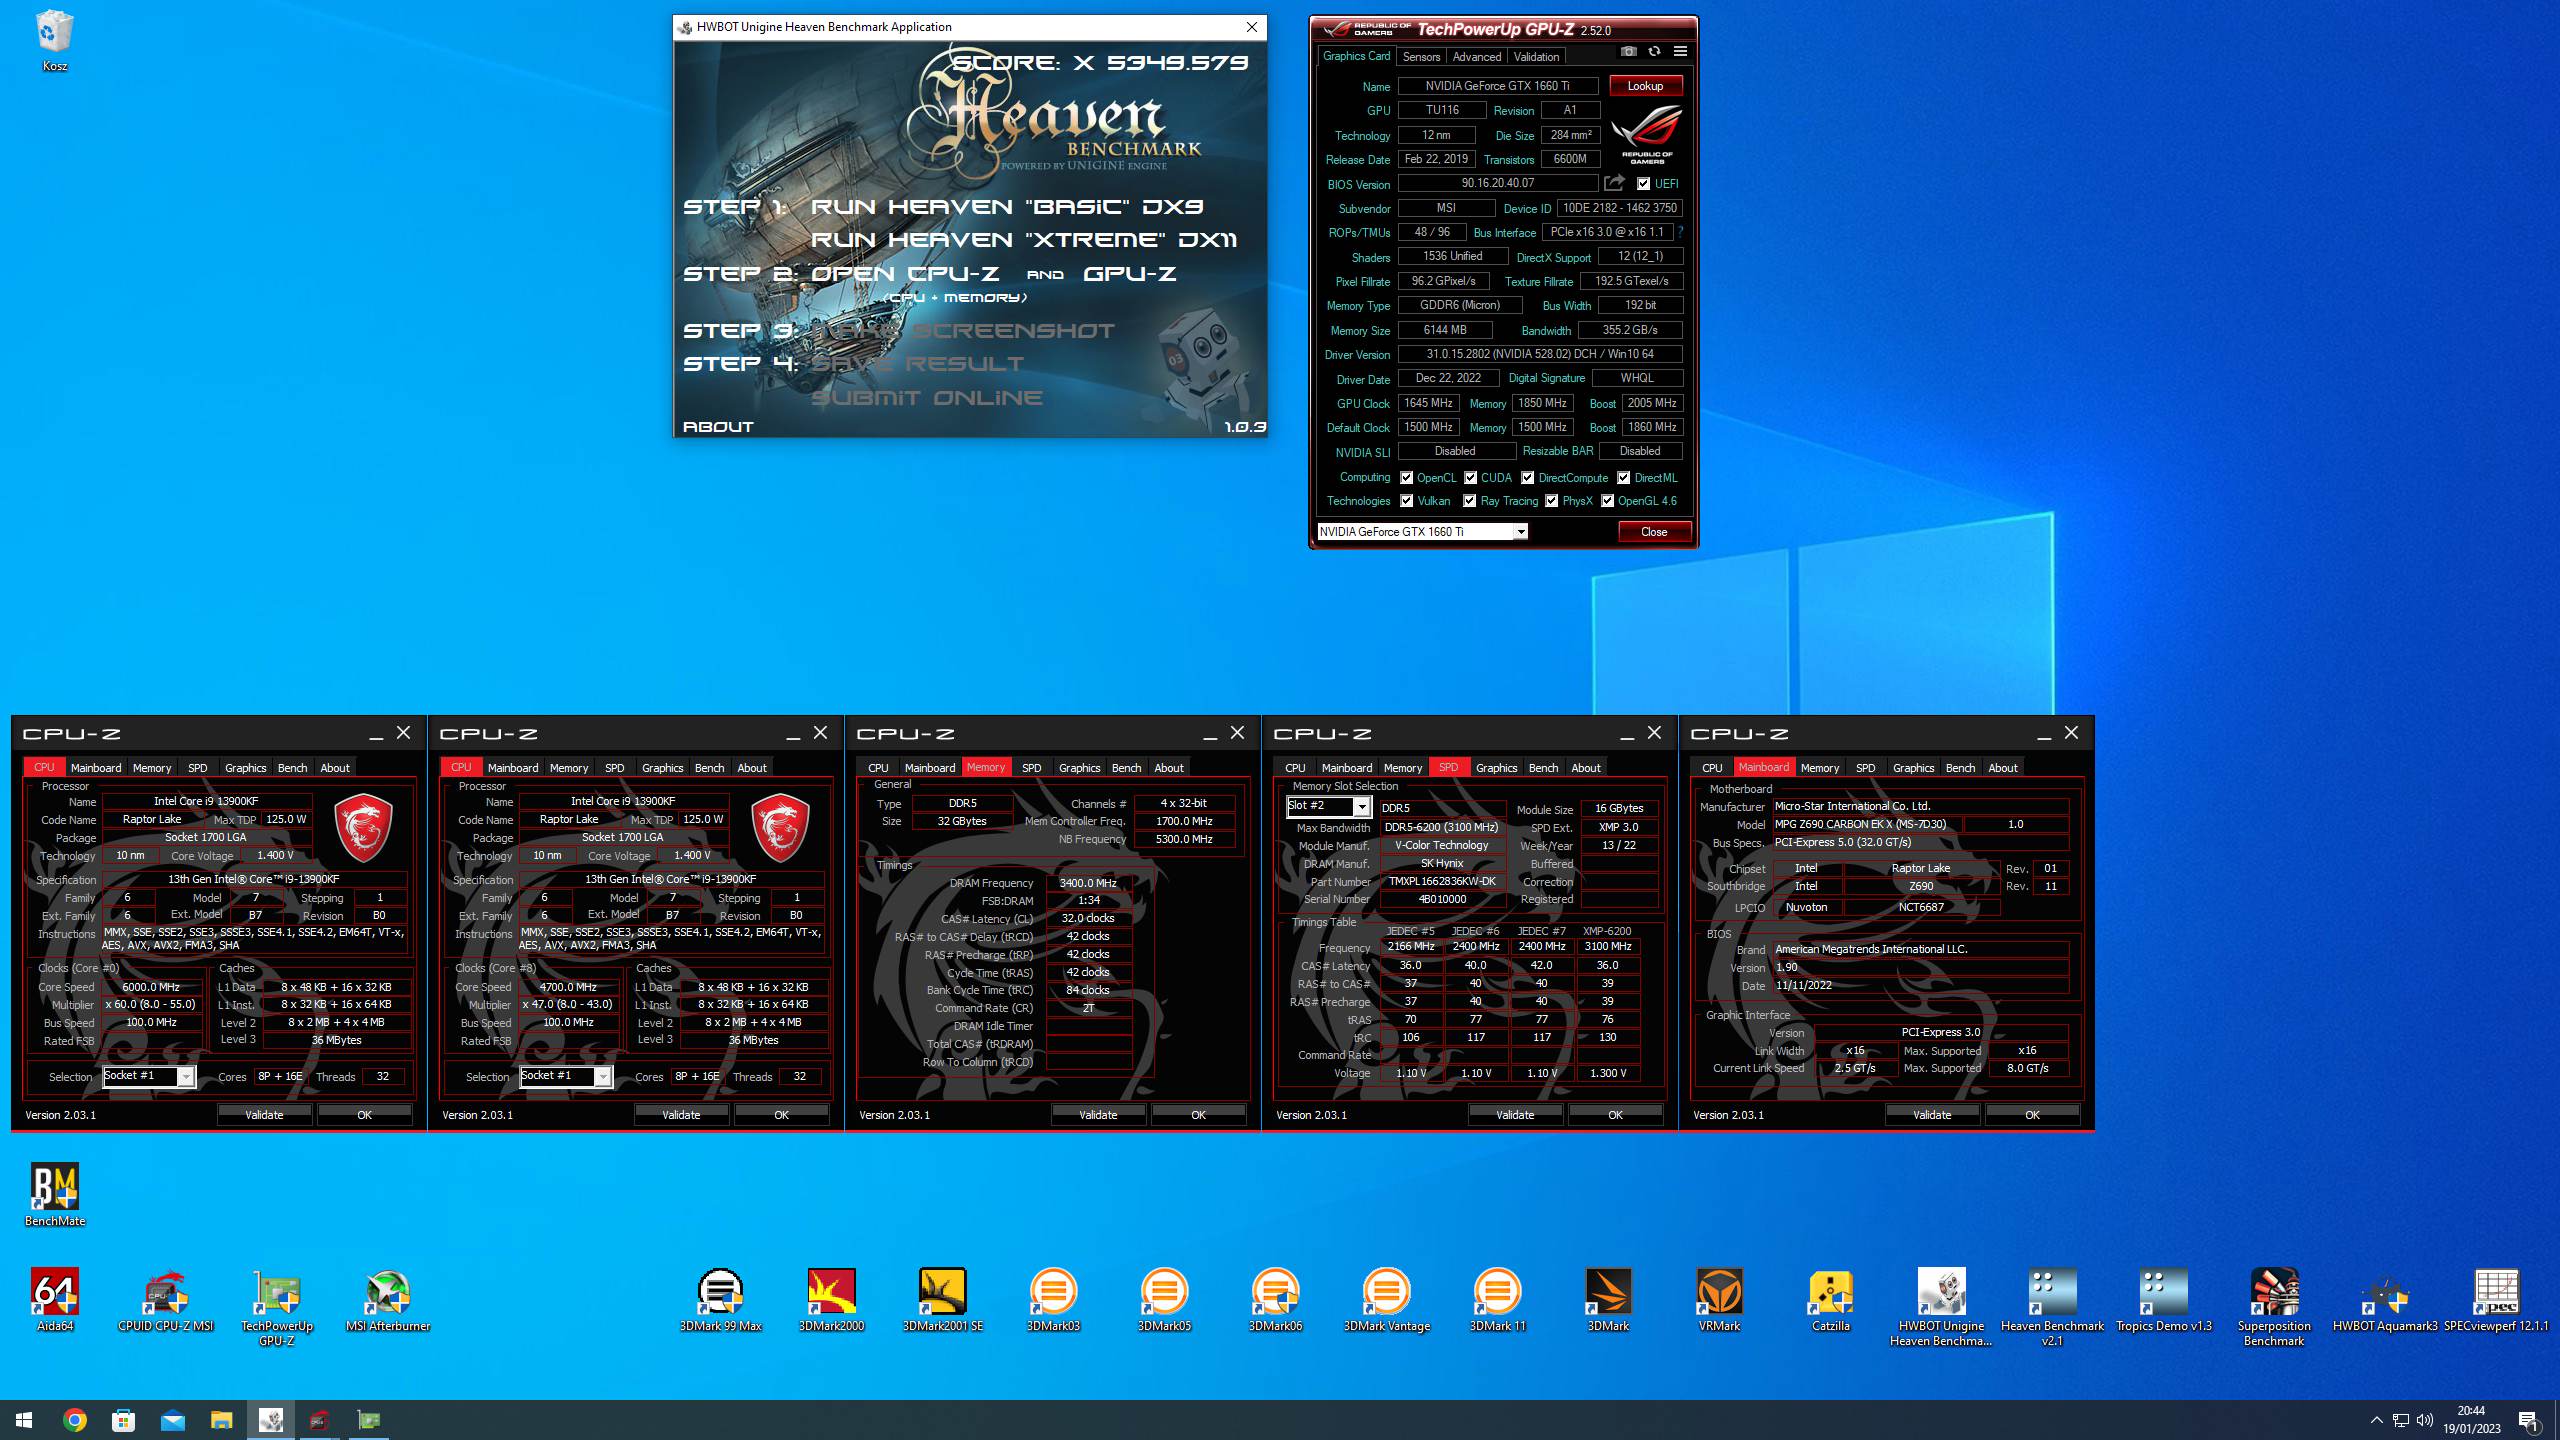Toggle DirectCompute checkbox in GPU-Z
The width and height of the screenshot is (2560, 1440).
[x=1527, y=478]
